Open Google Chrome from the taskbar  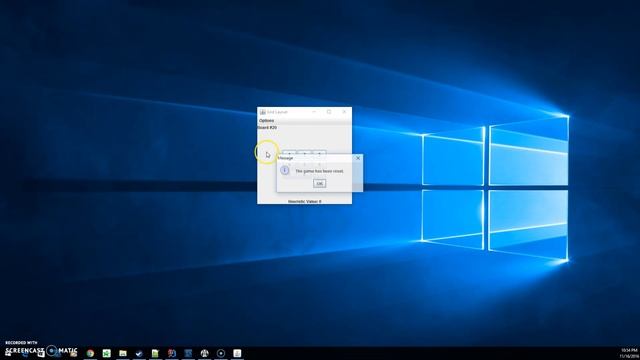pyautogui.click(x=90, y=353)
